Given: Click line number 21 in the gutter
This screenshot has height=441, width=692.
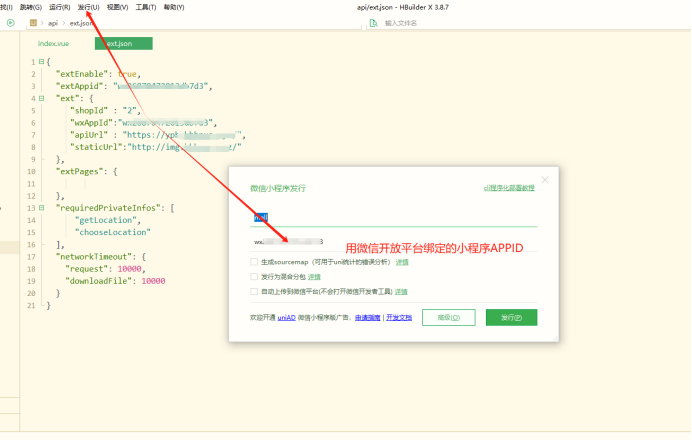Looking at the screenshot, I should click(31, 305).
